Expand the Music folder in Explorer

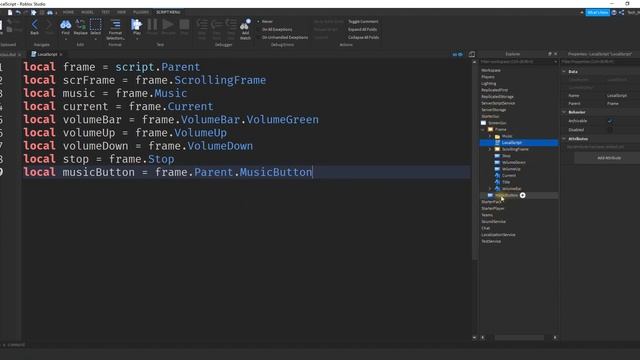click(490, 136)
